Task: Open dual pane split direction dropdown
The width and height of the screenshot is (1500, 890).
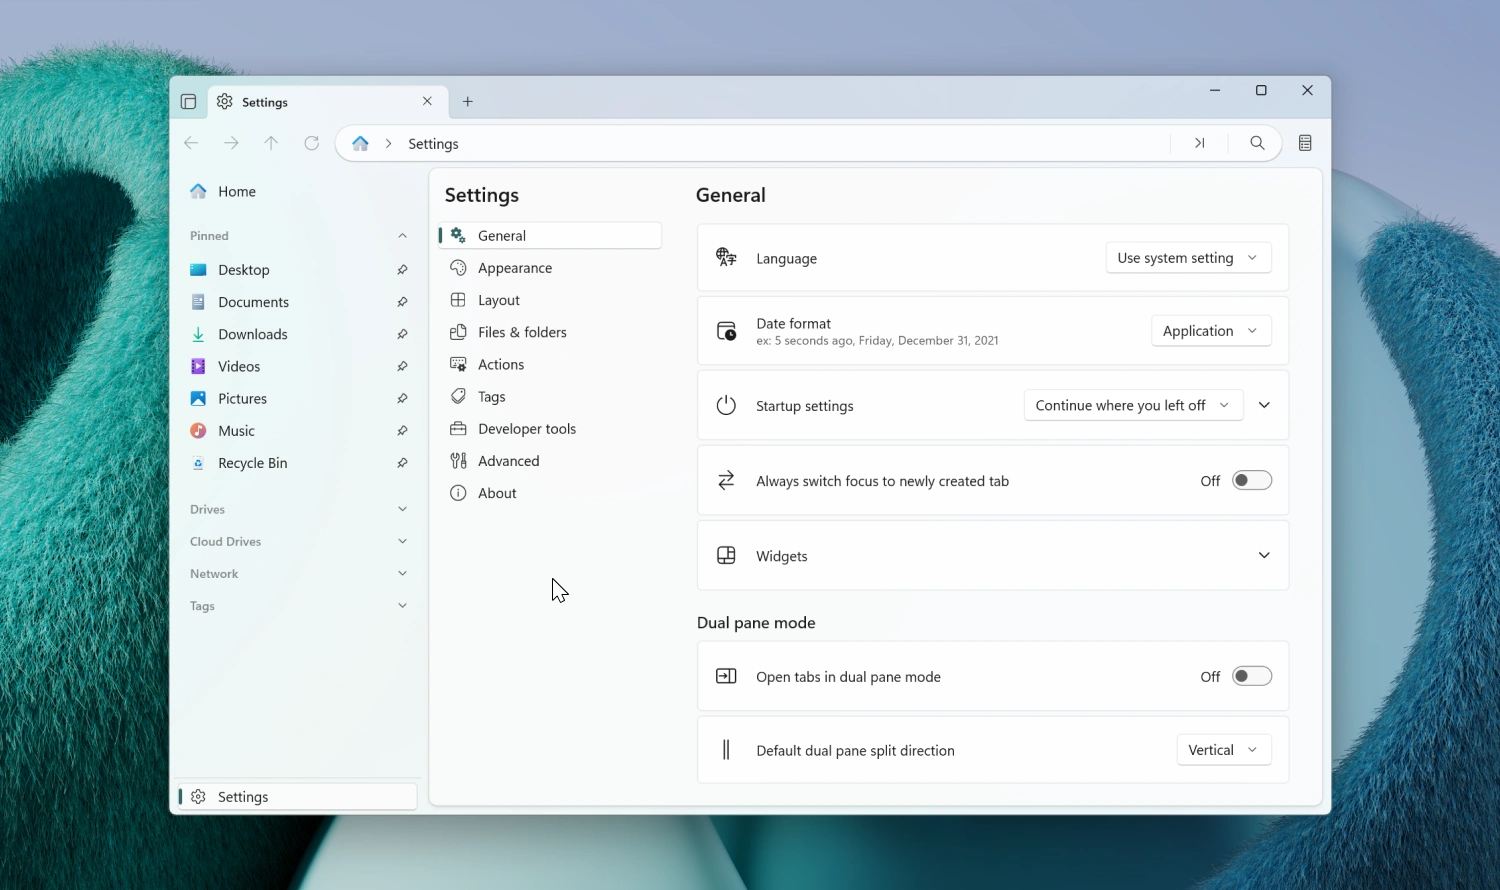Action: point(1224,750)
